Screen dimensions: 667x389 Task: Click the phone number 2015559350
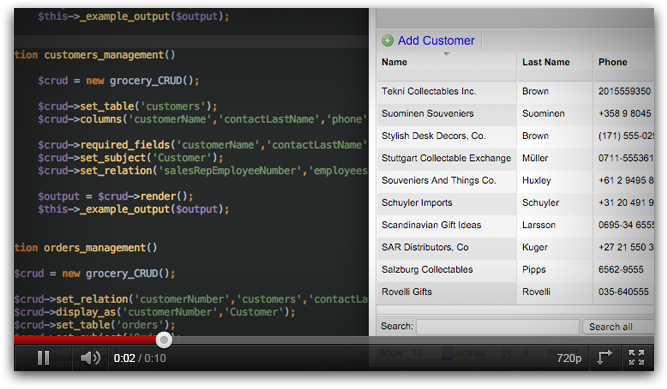(624, 92)
